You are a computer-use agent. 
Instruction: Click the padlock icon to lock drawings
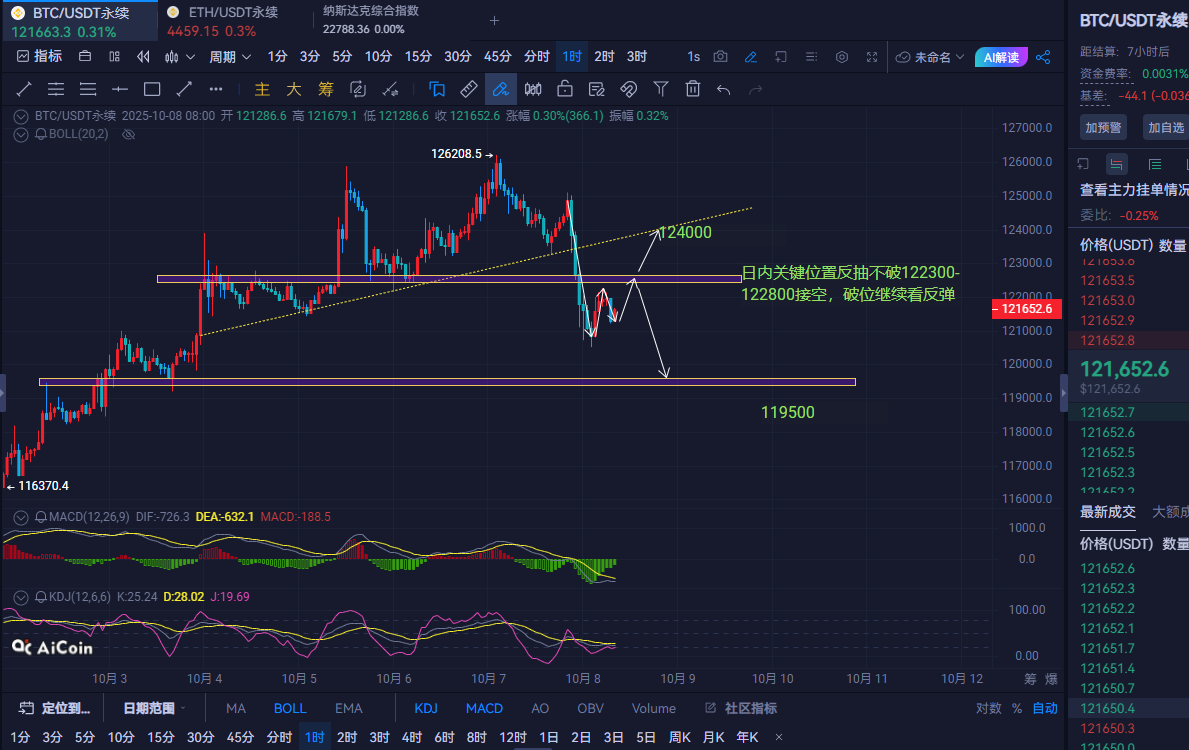564,89
